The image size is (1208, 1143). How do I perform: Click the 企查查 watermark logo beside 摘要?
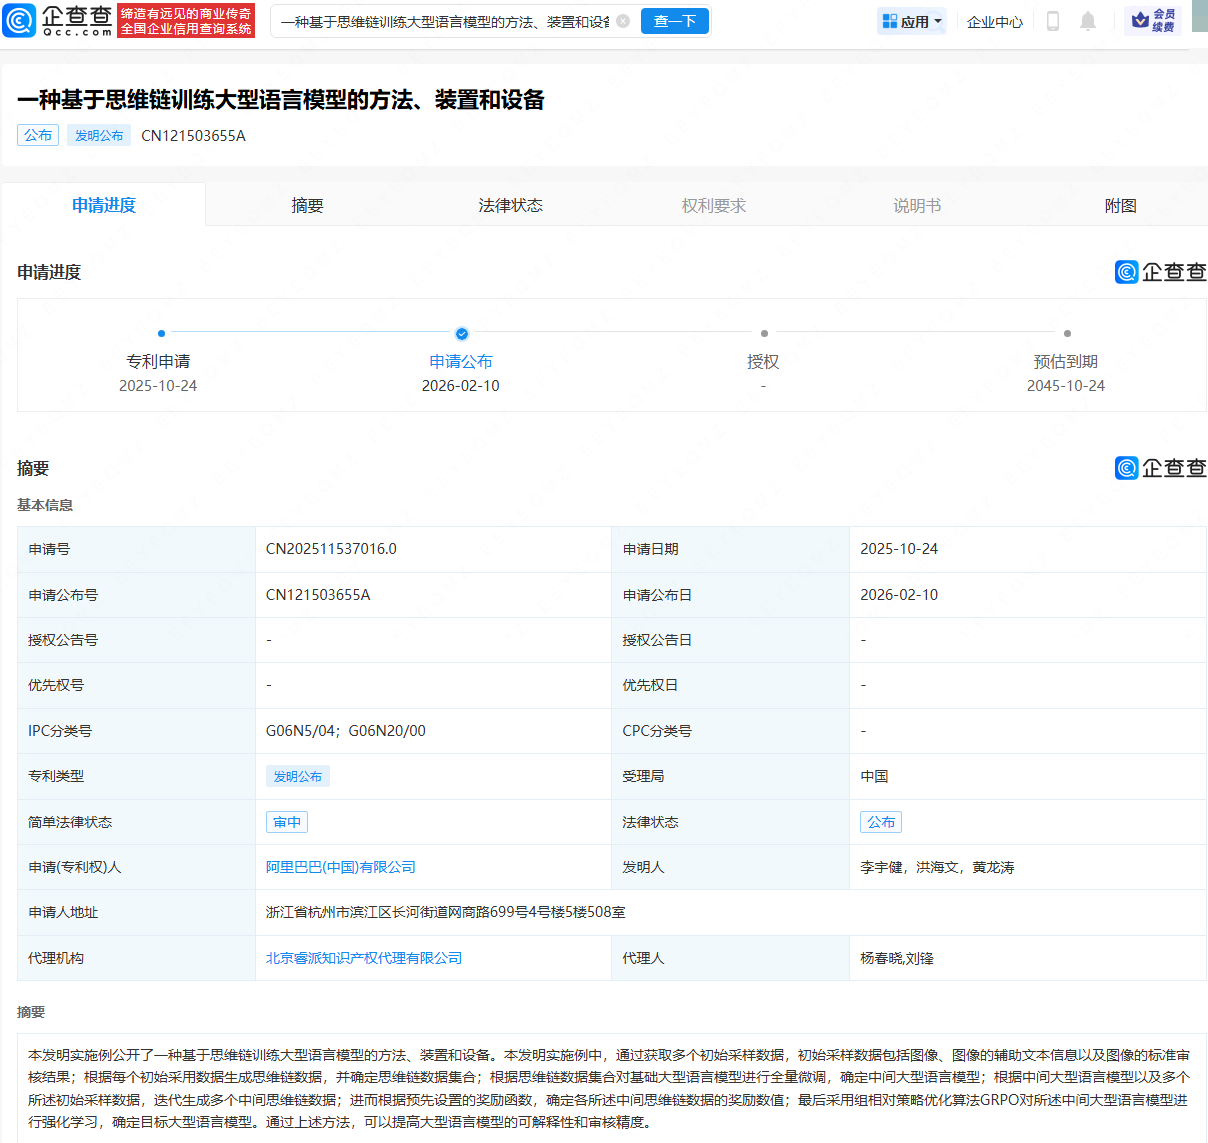tap(1160, 468)
